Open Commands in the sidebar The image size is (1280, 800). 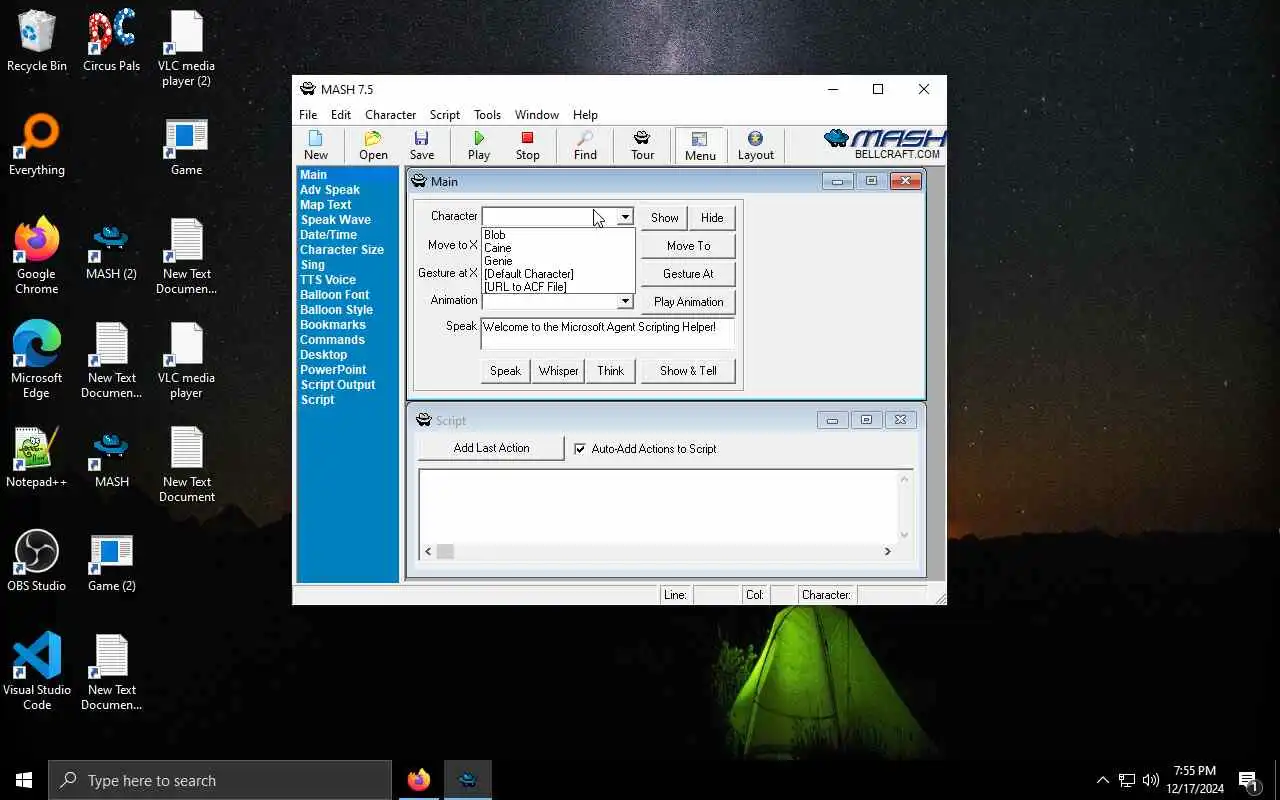pos(332,340)
